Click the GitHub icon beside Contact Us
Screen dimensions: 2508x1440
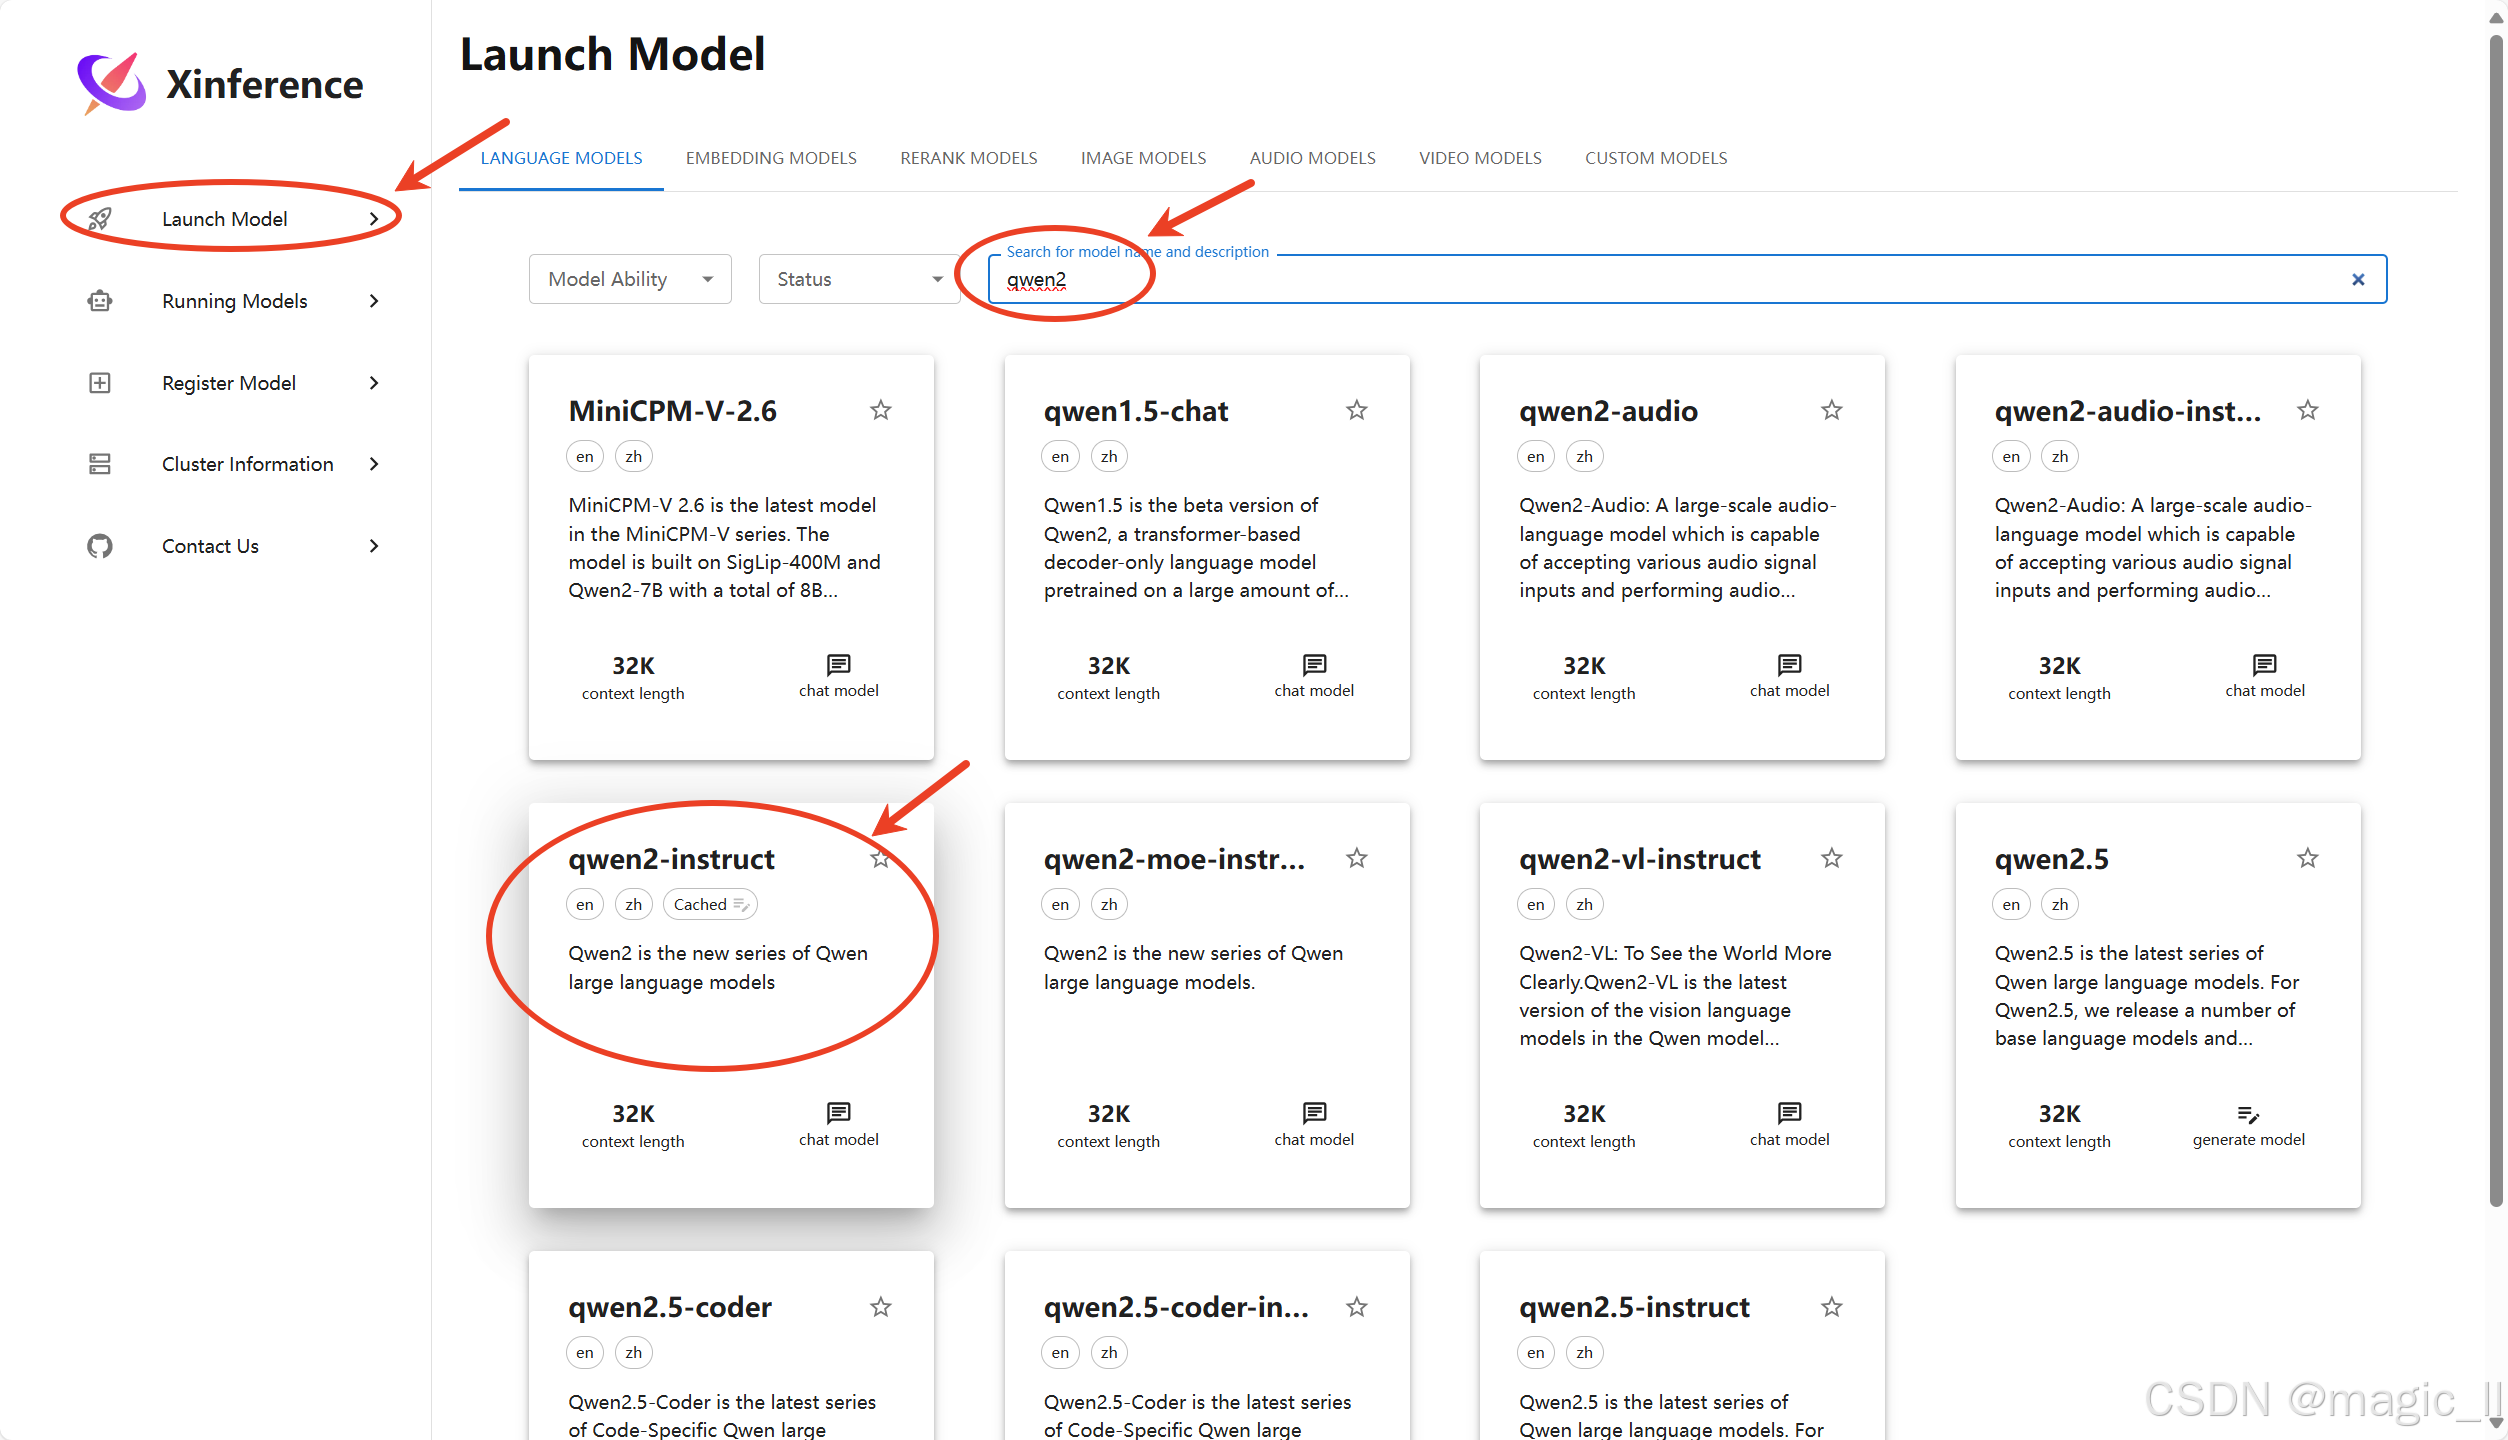coord(100,546)
